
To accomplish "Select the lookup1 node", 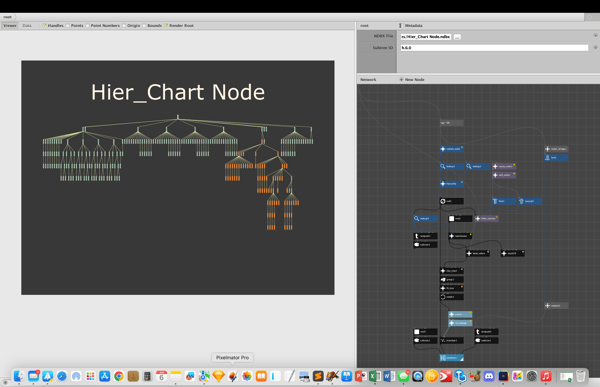I will coord(452,167).
